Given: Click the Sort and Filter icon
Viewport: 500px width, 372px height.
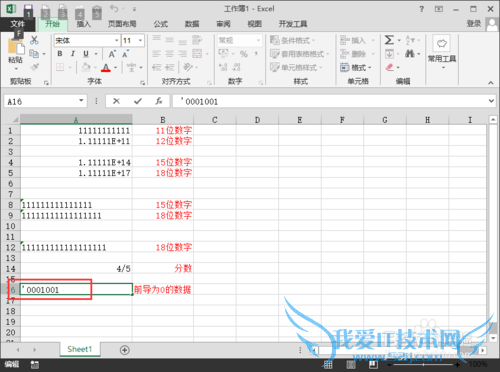Looking at the screenshot, I should pos(410,40).
